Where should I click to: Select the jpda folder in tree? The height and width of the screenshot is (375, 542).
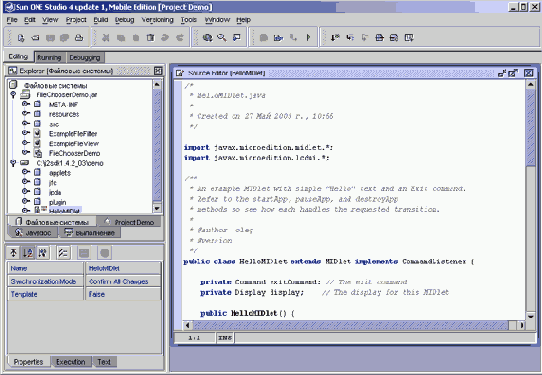[55, 192]
